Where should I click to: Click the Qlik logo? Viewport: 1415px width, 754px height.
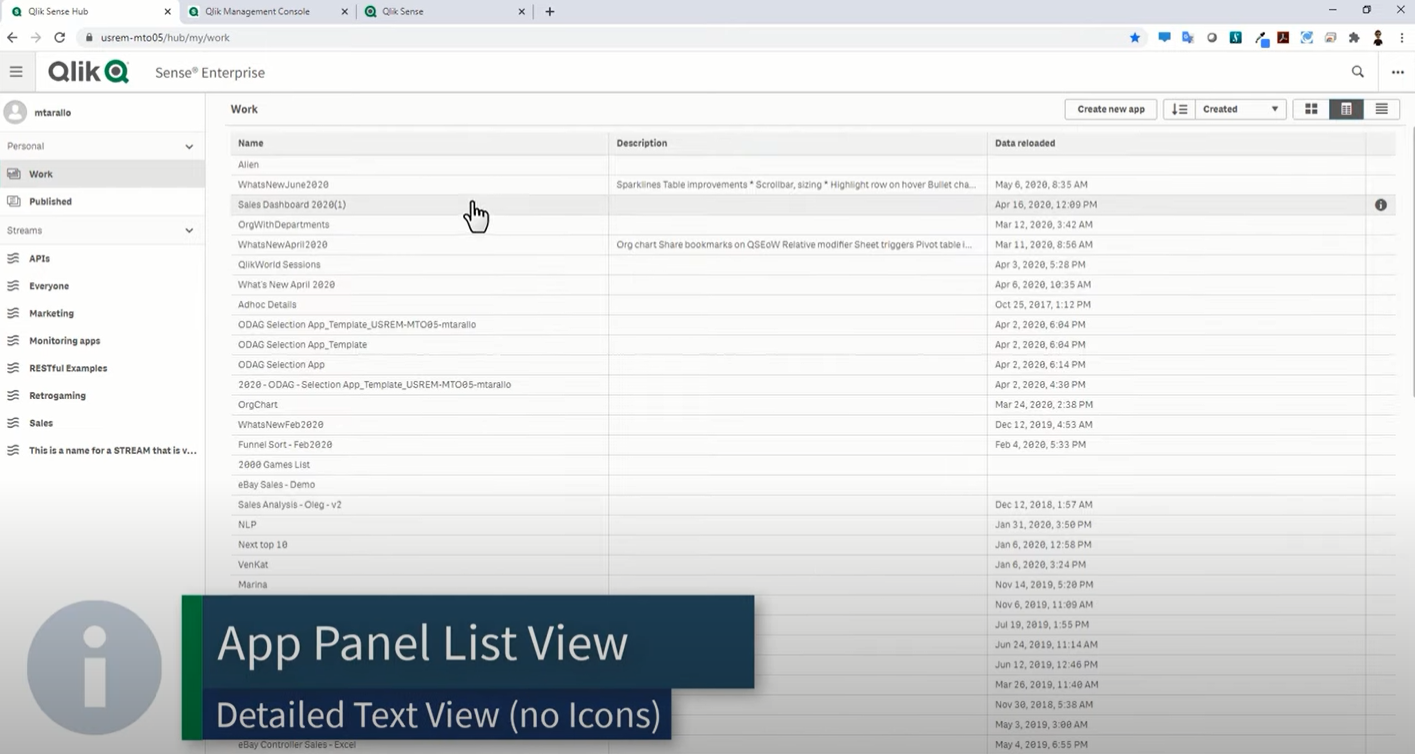pos(88,72)
